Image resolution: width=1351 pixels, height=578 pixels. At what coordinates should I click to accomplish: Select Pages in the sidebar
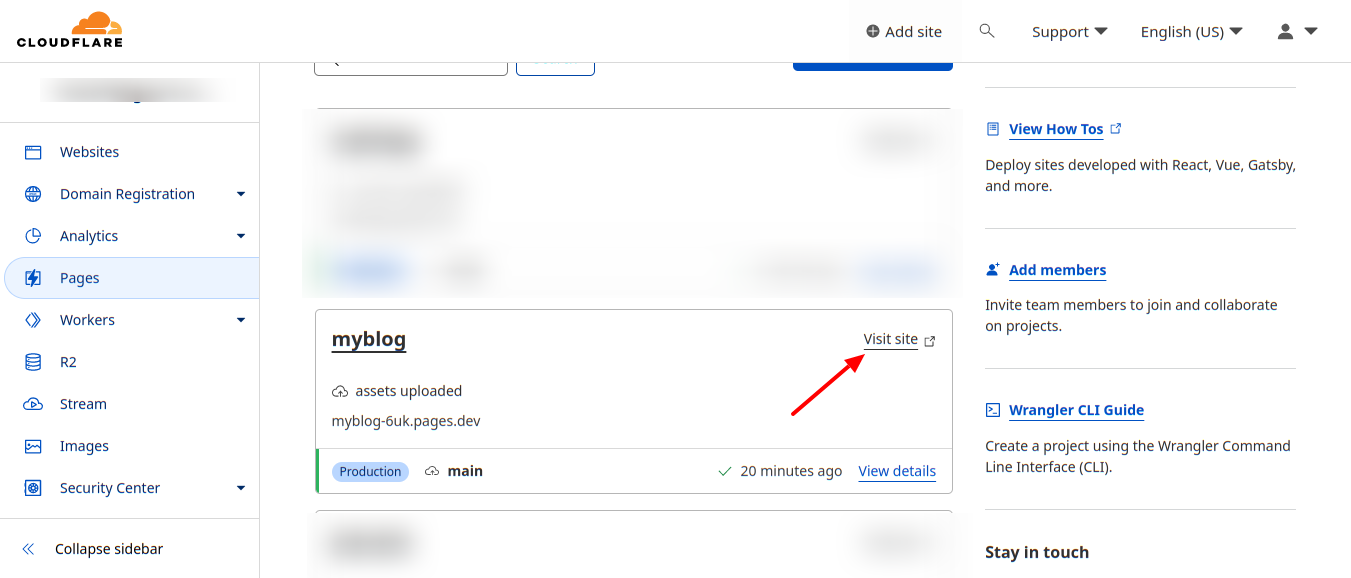pyautogui.click(x=80, y=278)
